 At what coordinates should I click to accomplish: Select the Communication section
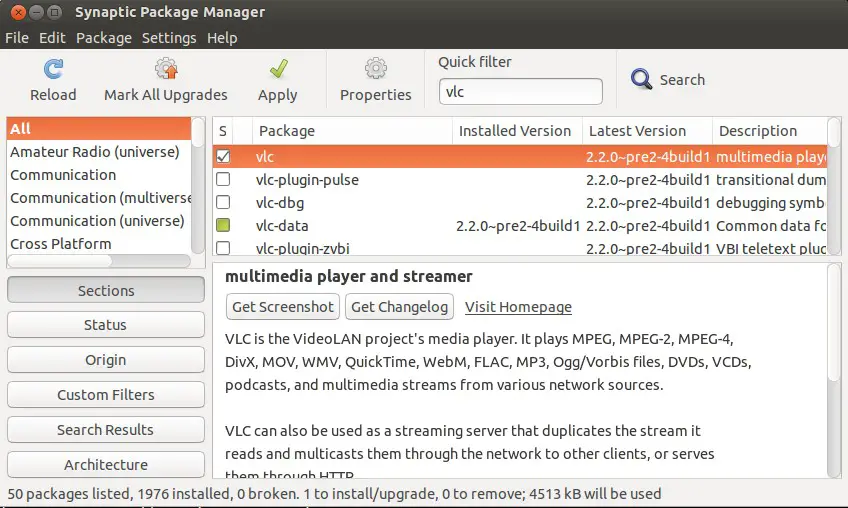click(x=99, y=175)
